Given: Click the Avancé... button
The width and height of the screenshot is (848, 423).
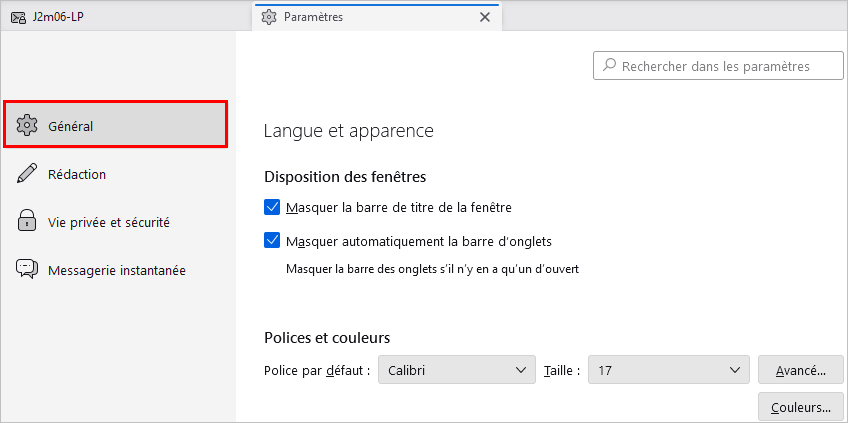Looking at the screenshot, I should click(800, 370).
